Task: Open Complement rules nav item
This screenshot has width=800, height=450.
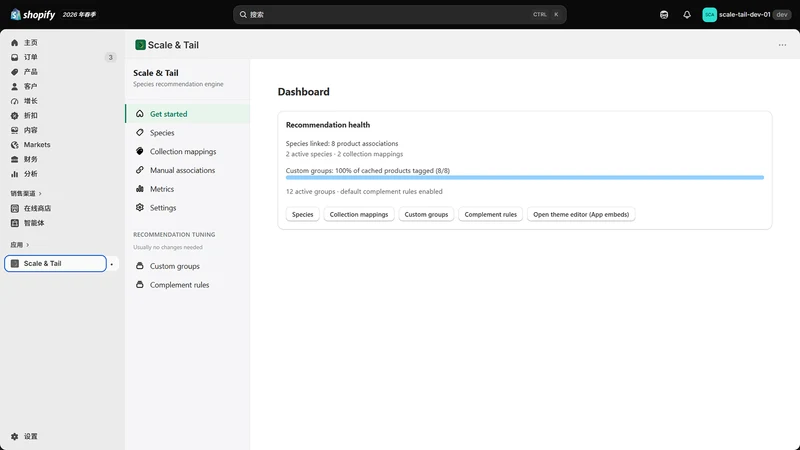Action: [188, 285]
